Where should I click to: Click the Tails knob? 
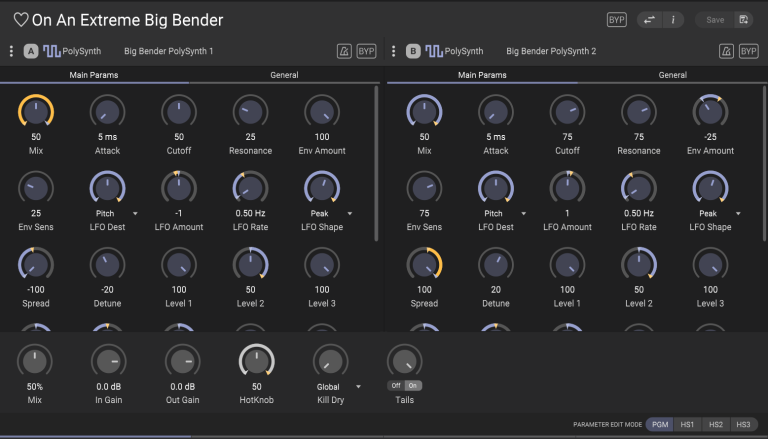click(x=405, y=362)
